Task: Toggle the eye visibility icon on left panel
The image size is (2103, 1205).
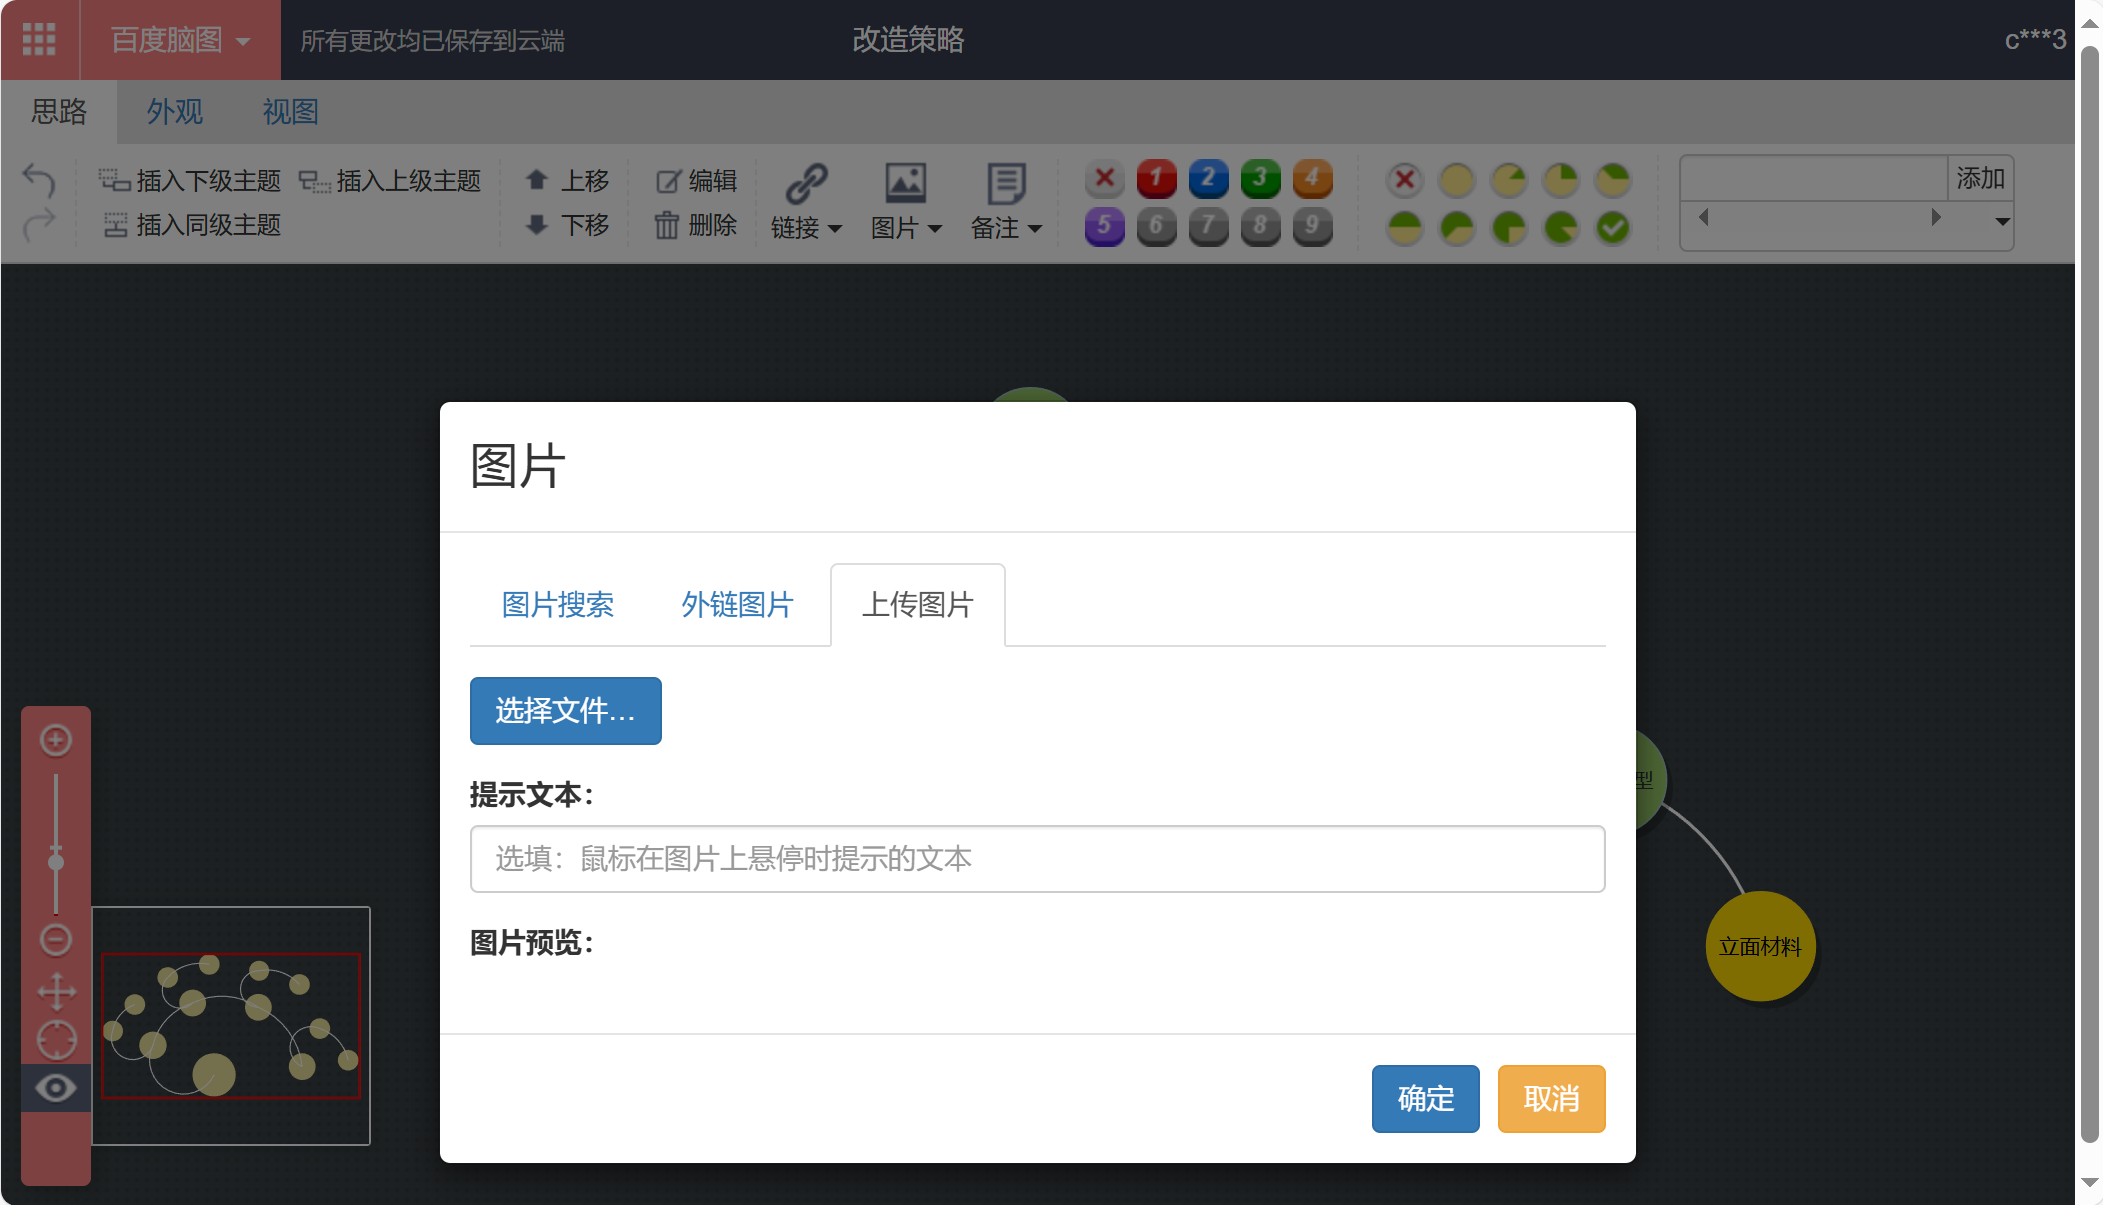Action: pyautogui.click(x=56, y=1087)
